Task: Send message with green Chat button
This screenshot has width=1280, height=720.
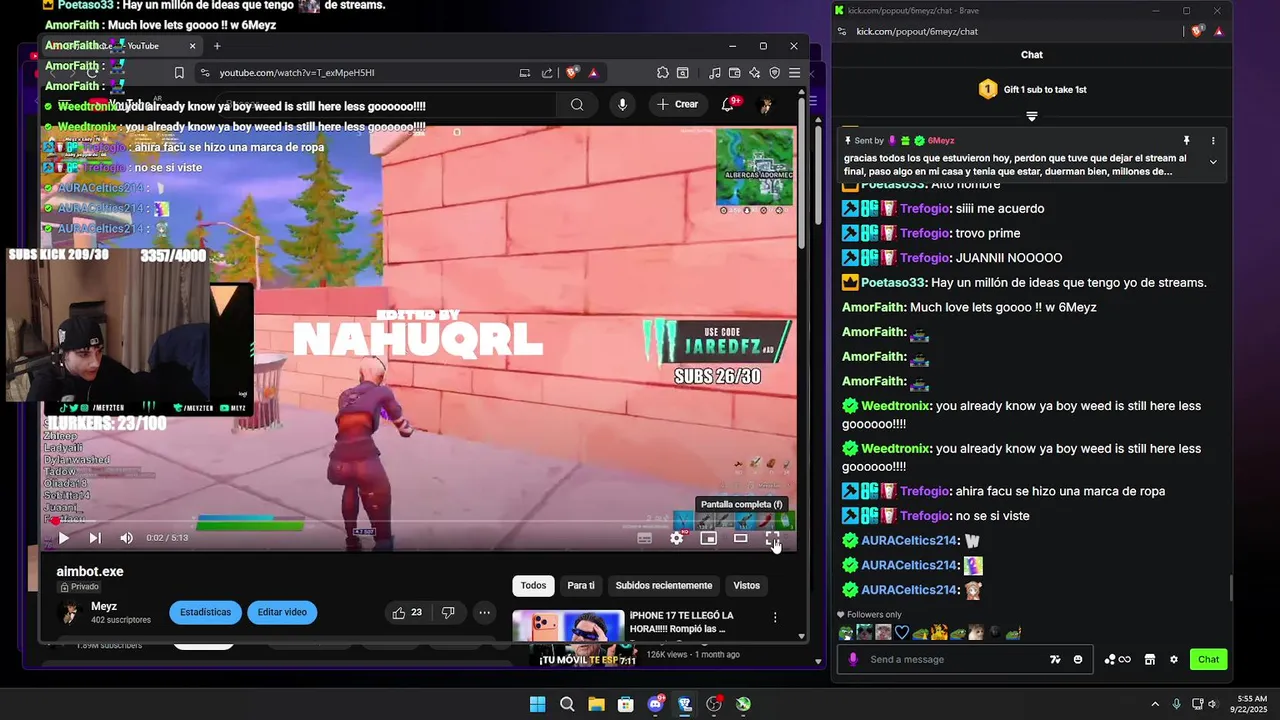Action: pos(1209,659)
